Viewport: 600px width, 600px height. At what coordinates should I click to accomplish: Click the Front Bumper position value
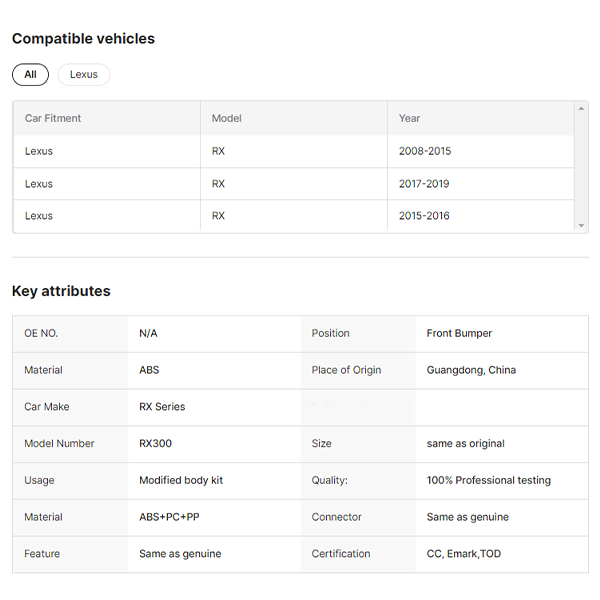(x=459, y=333)
